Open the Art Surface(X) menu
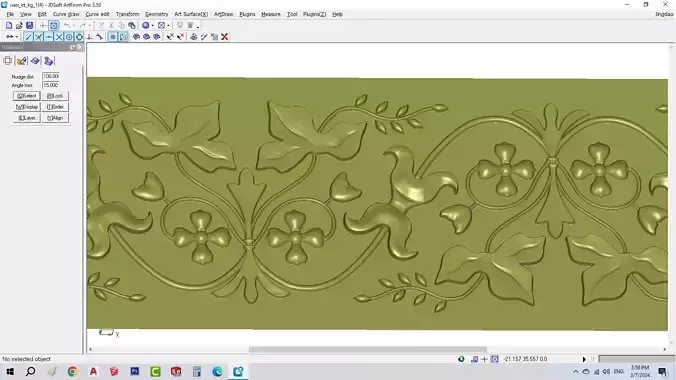676x380 pixels. [191, 14]
